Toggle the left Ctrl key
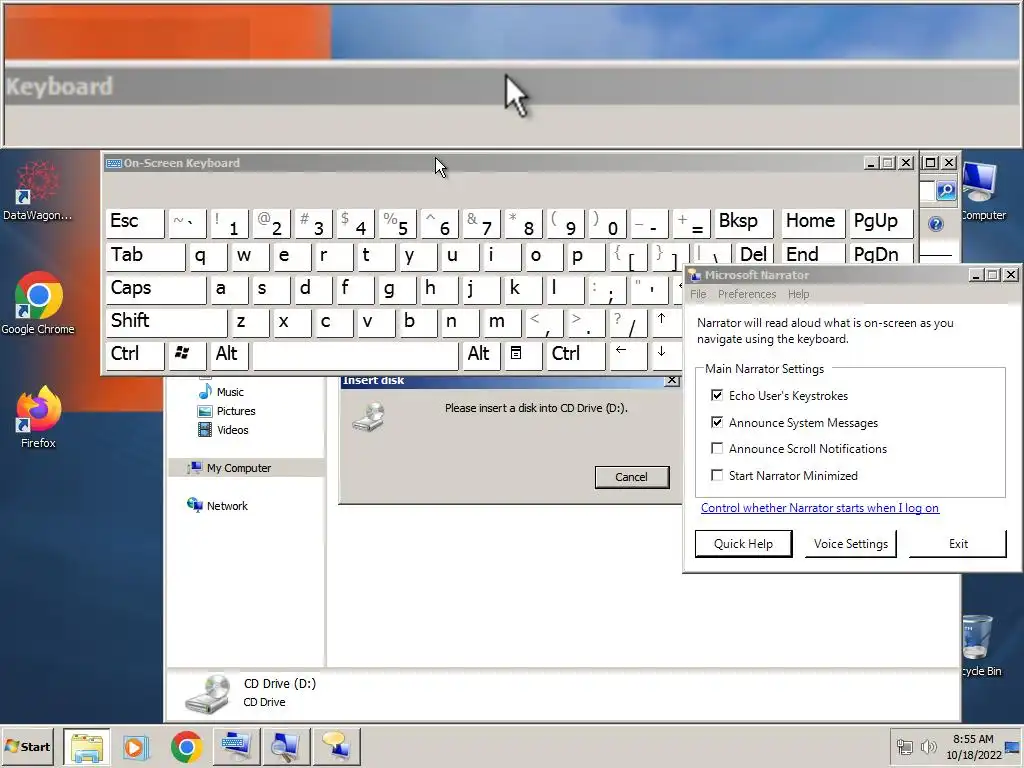The height and width of the screenshot is (768, 1024). tap(135, 355)
